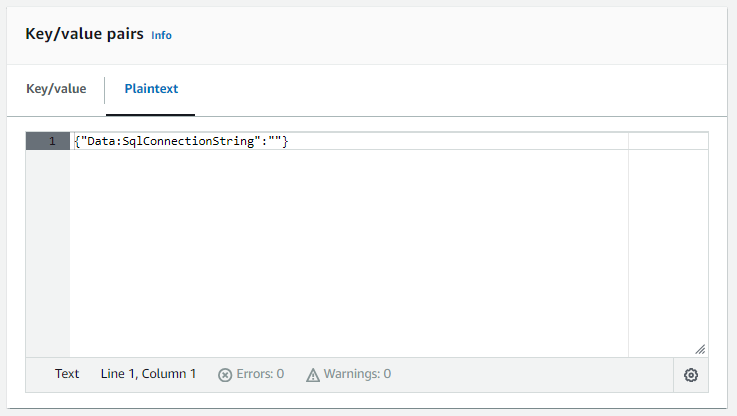Click the Text language mode label
The height and width of the screenshot is (416, 737).
[x=67, y=374]
